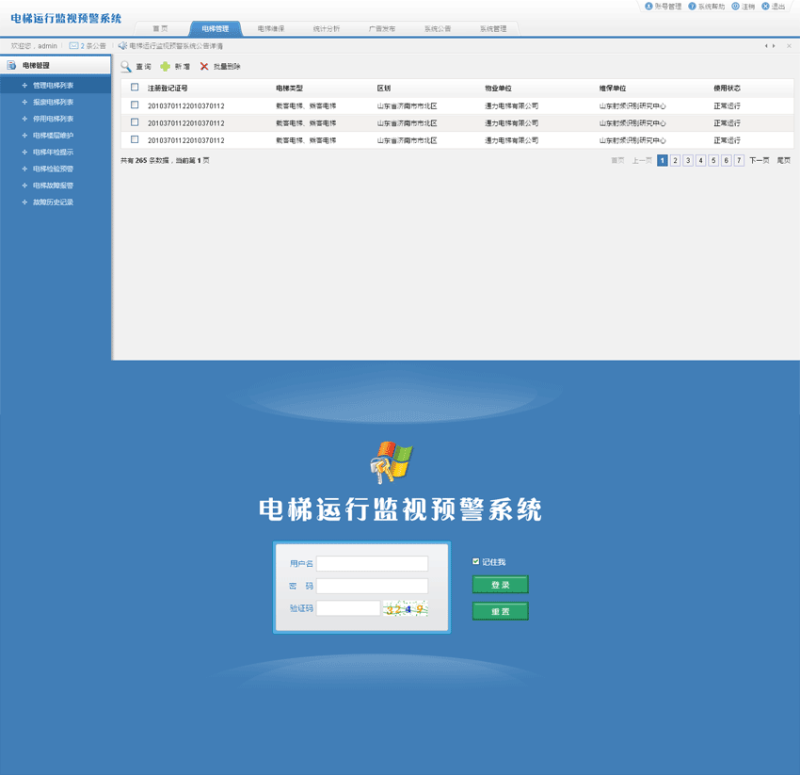This screenshot has width=800, height=775.
Task: Go to page 3 in the pagination
Action: (x=688, y=160)
